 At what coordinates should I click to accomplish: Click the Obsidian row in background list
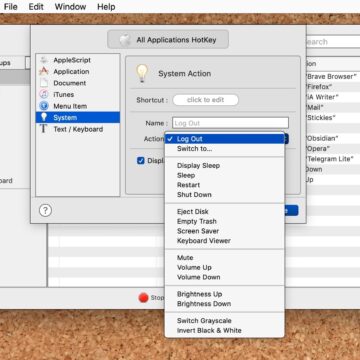coord(333,138)
